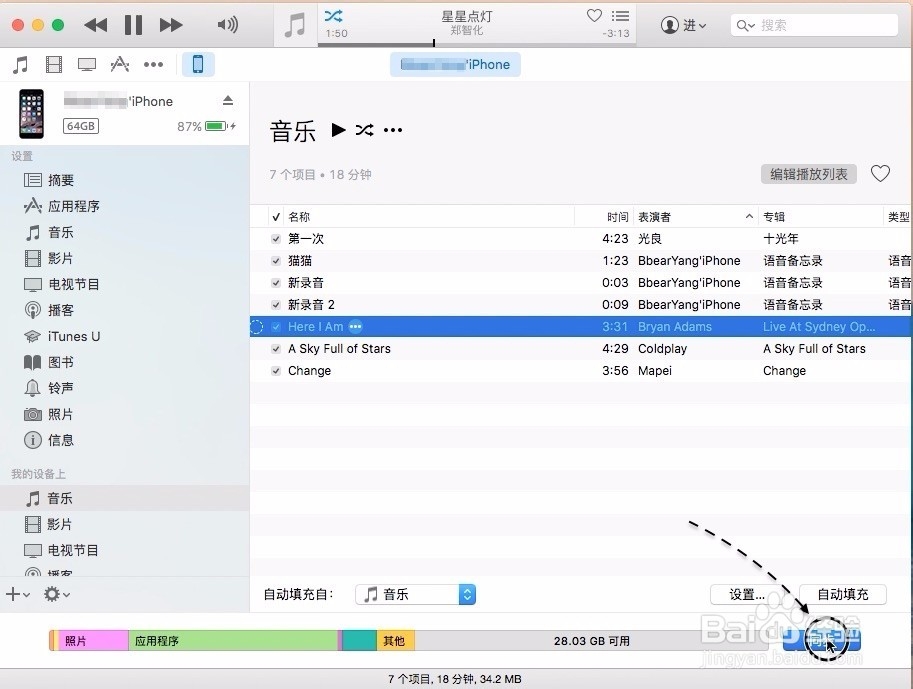Select 电视节目 under 我的设备上

point(61,550)
